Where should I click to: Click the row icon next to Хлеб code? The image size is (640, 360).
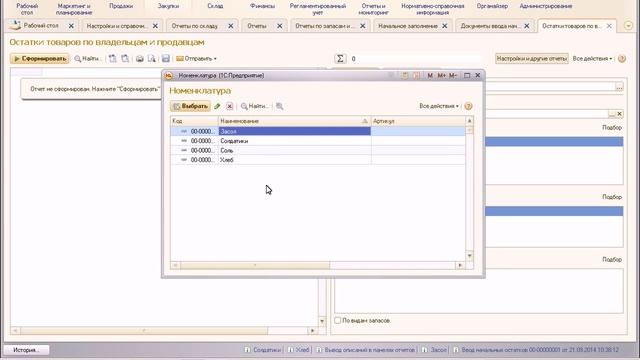coord(184,160)
